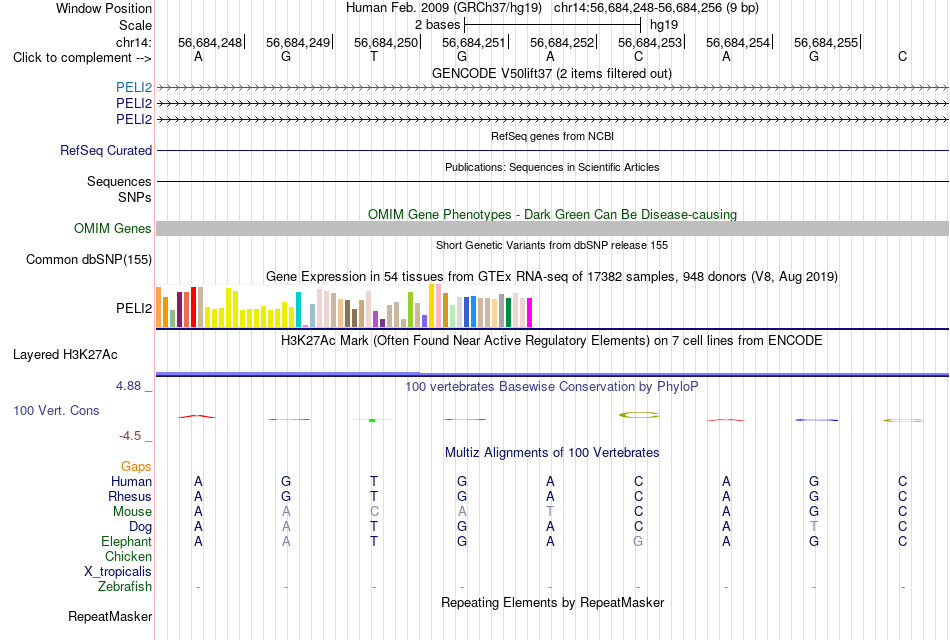Open the GENCODE V50lift37 track title
This screenshot has width=950, height=640.
[x=552, y=73]
